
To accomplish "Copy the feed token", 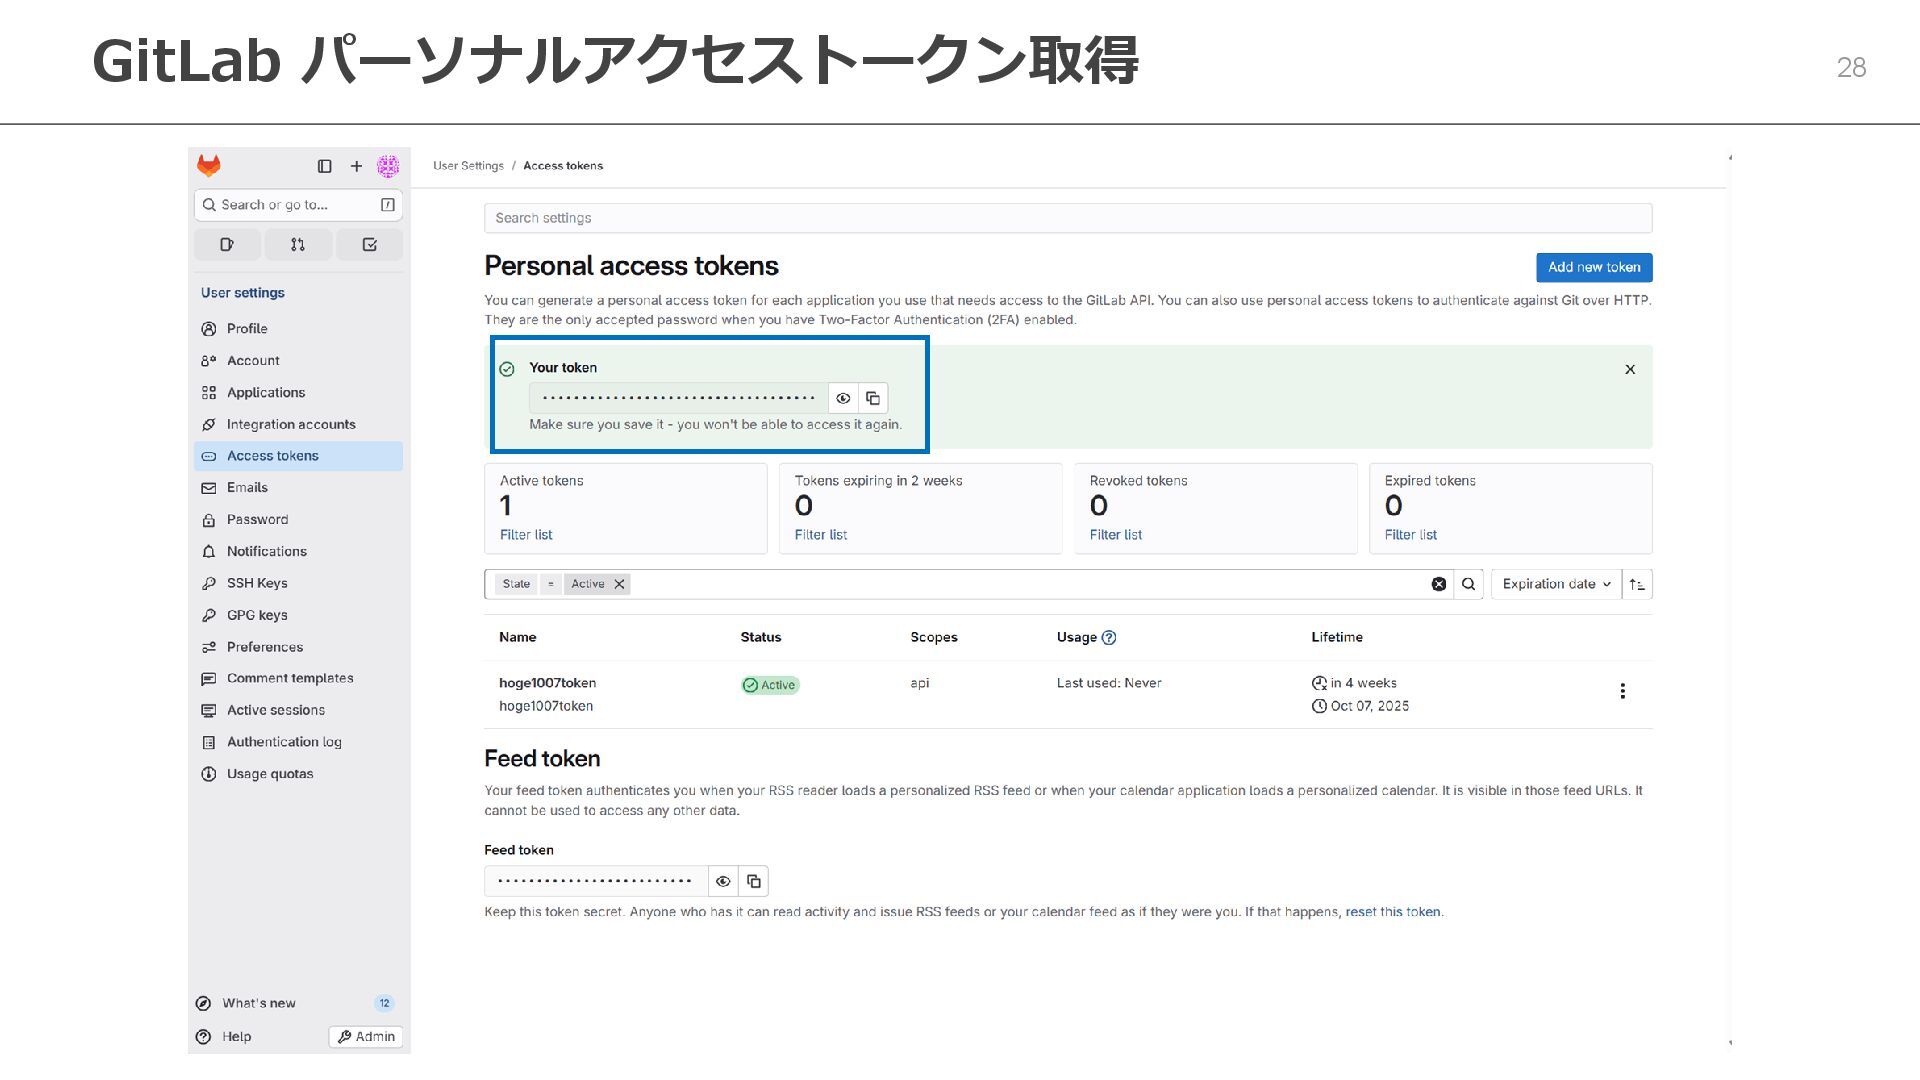I will [754, 881].
